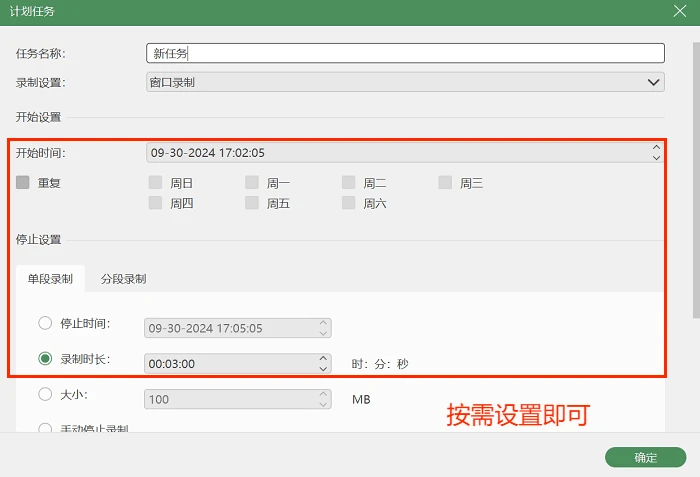Switch to the 分段录制 tab

(124, 279)
